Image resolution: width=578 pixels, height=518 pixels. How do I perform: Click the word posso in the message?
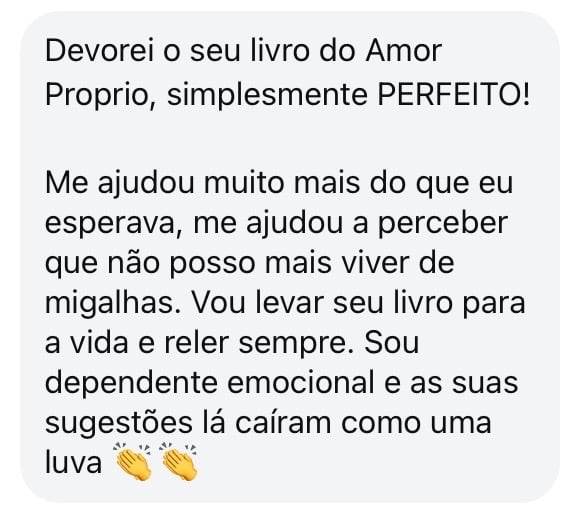(213, 264)
